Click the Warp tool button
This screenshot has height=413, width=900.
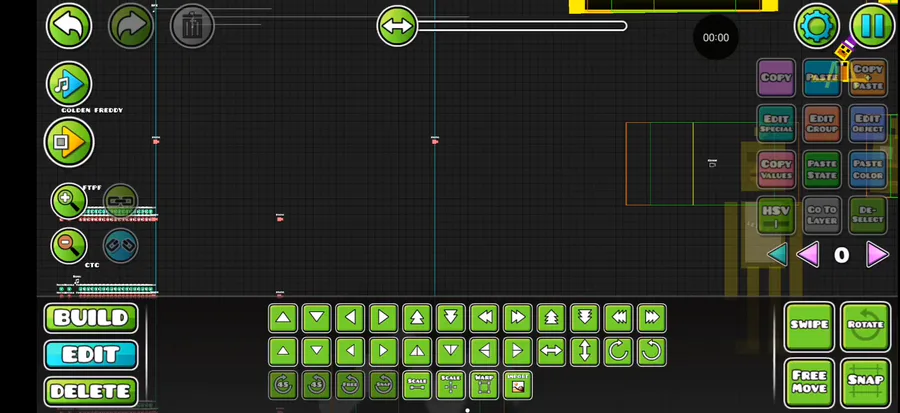[484, 385]
